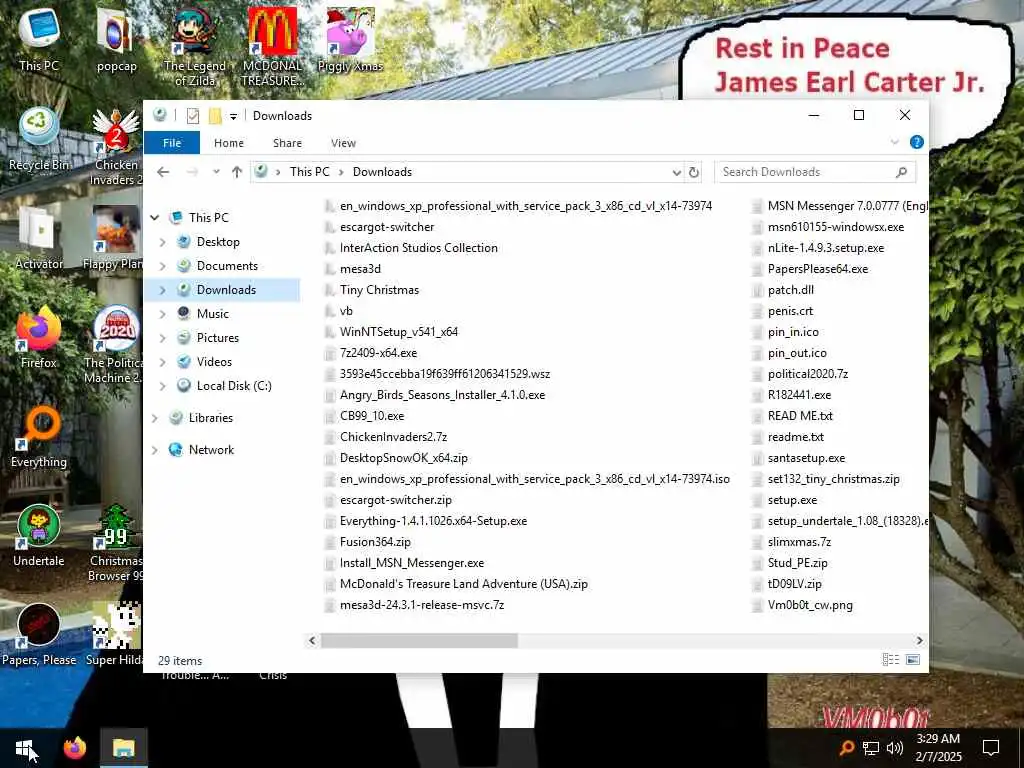Image resolution: width=1024 pixels, height=768 pixels.
Task: Open the volume tray icon
Action: (895, 748)
